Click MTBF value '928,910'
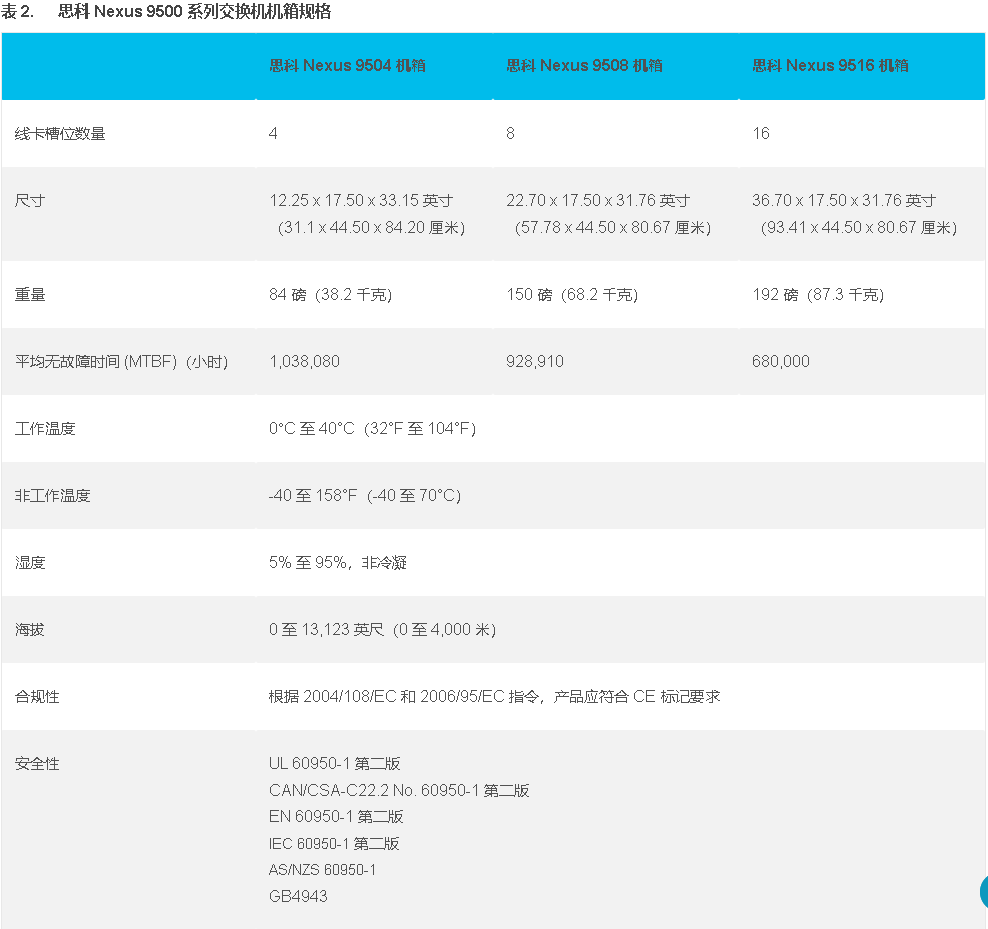988x929 pixels. click(x=535, y=362)
